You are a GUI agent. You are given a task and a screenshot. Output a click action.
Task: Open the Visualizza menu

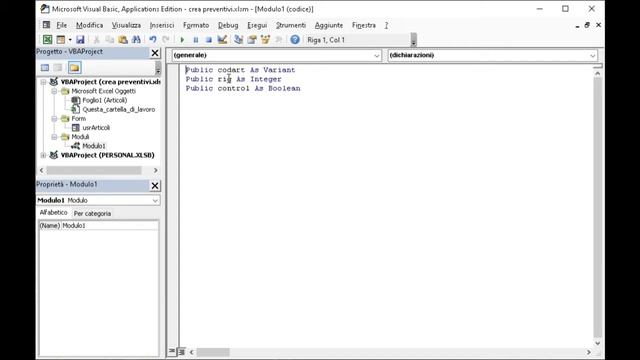point(127,25)
